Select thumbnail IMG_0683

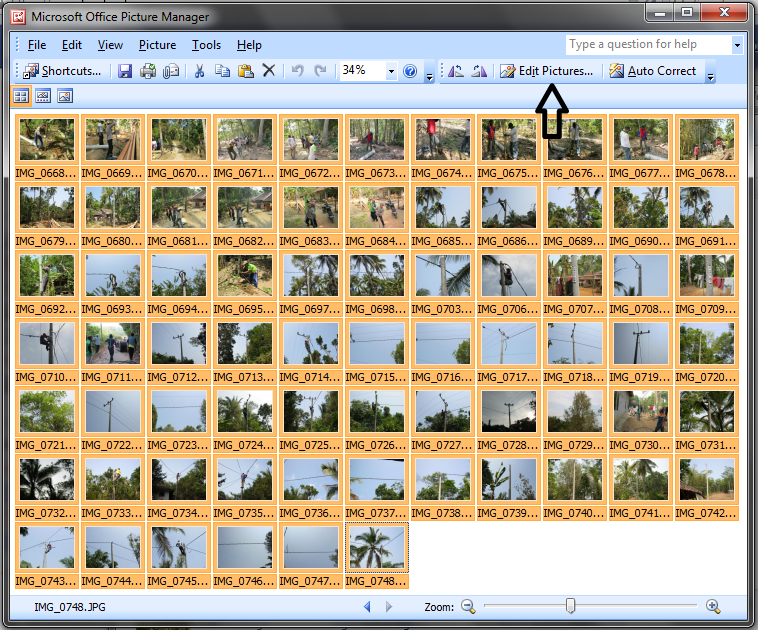(311, 208)
